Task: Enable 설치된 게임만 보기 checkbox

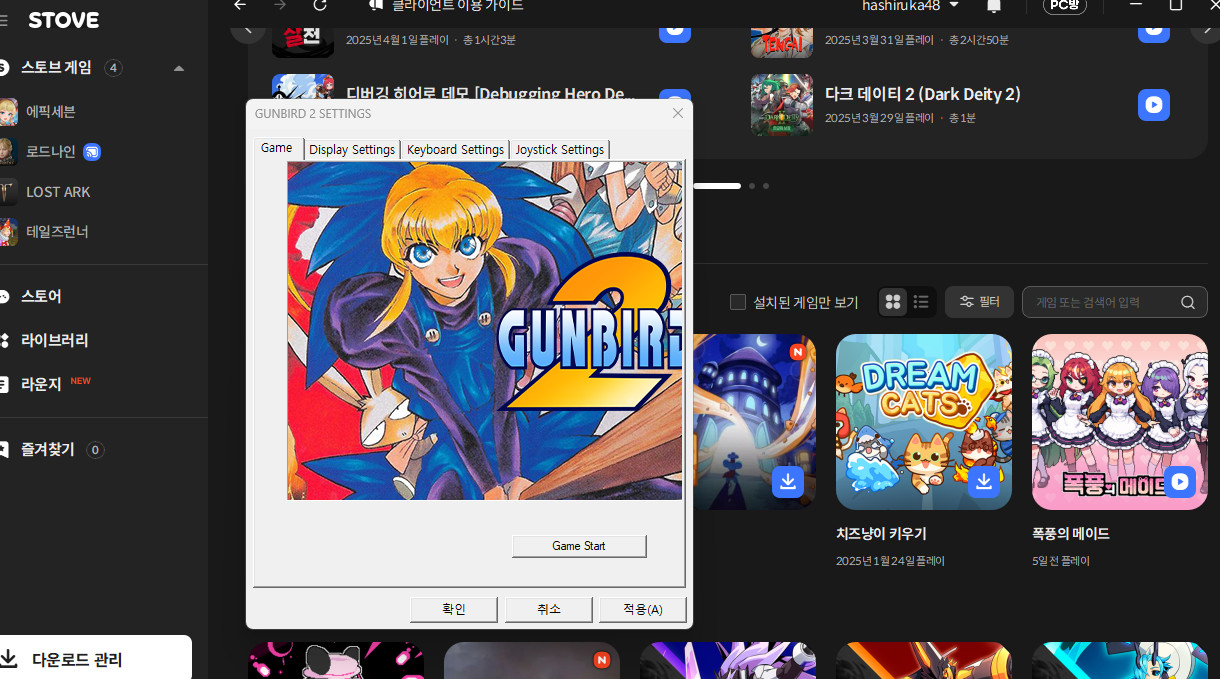Action: click(x=738, y=302)
